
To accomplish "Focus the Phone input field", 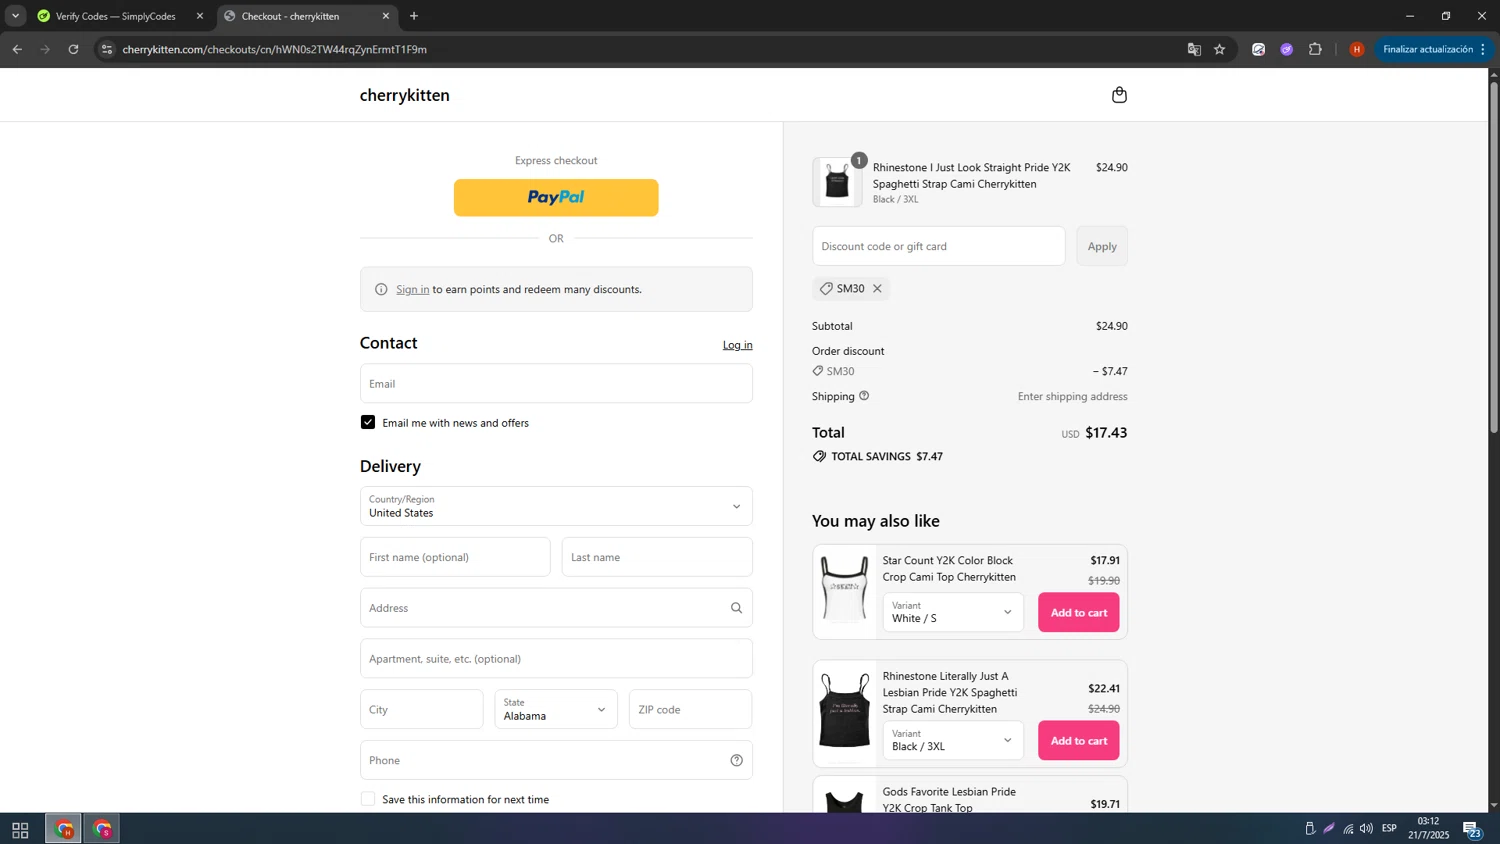I will [556, 760].
